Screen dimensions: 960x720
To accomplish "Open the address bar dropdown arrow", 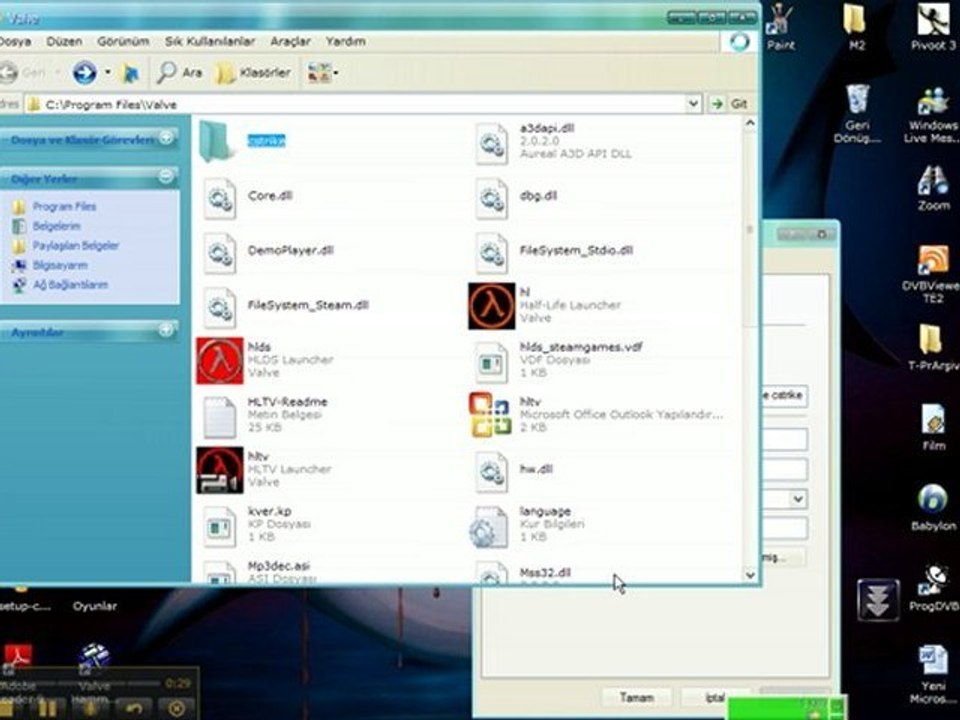I will (x=693, y=103).
